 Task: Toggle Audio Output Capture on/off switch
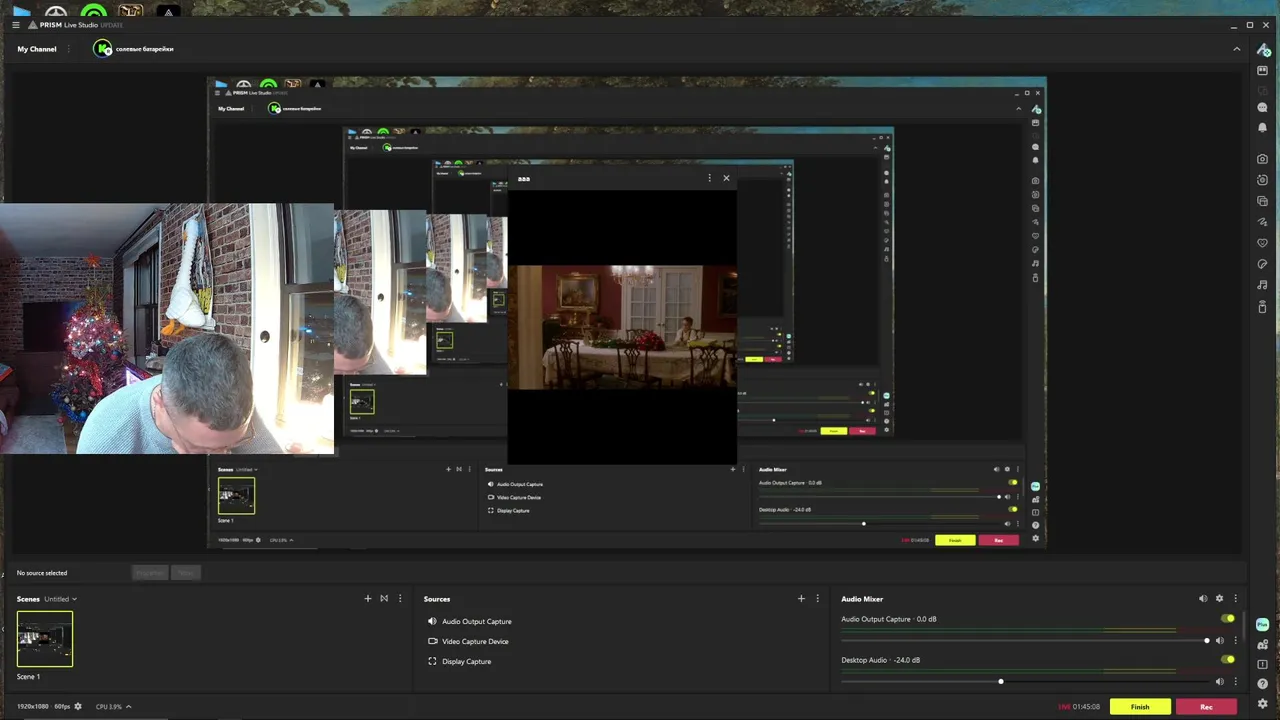coord(1228,619)
